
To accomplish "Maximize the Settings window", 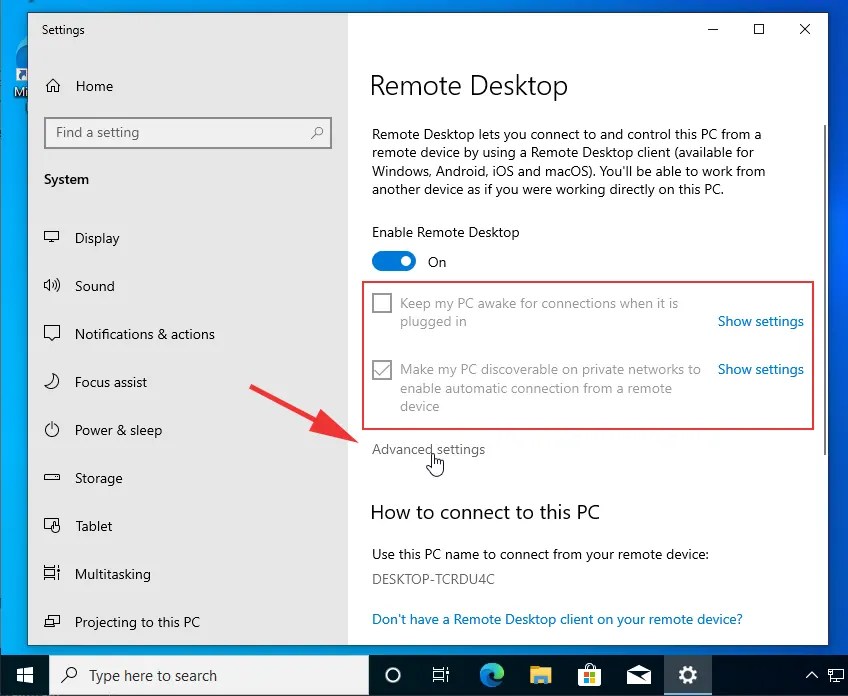I will click(x=759, y=29).
